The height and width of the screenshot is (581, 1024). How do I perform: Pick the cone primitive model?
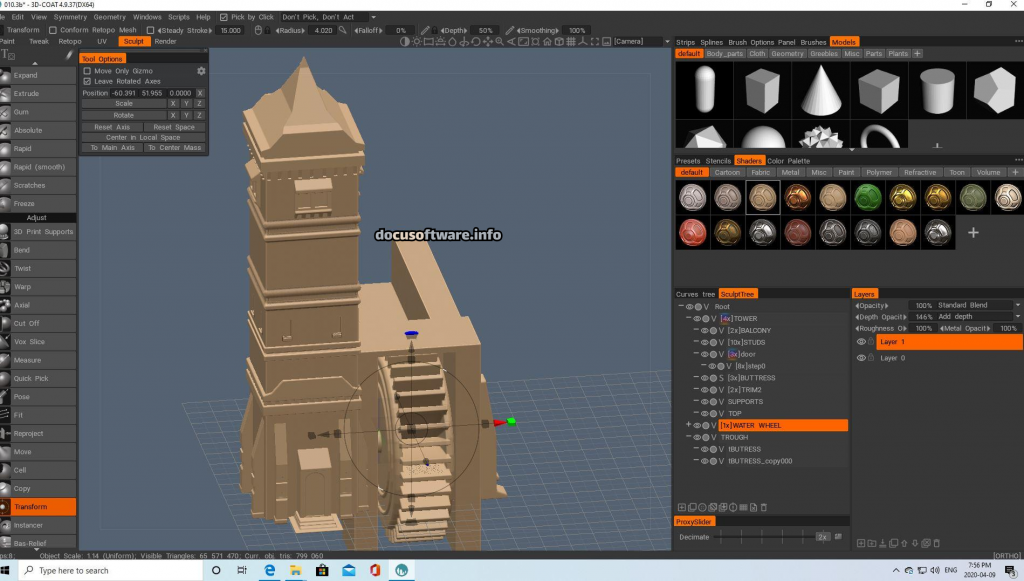(821, 90)
